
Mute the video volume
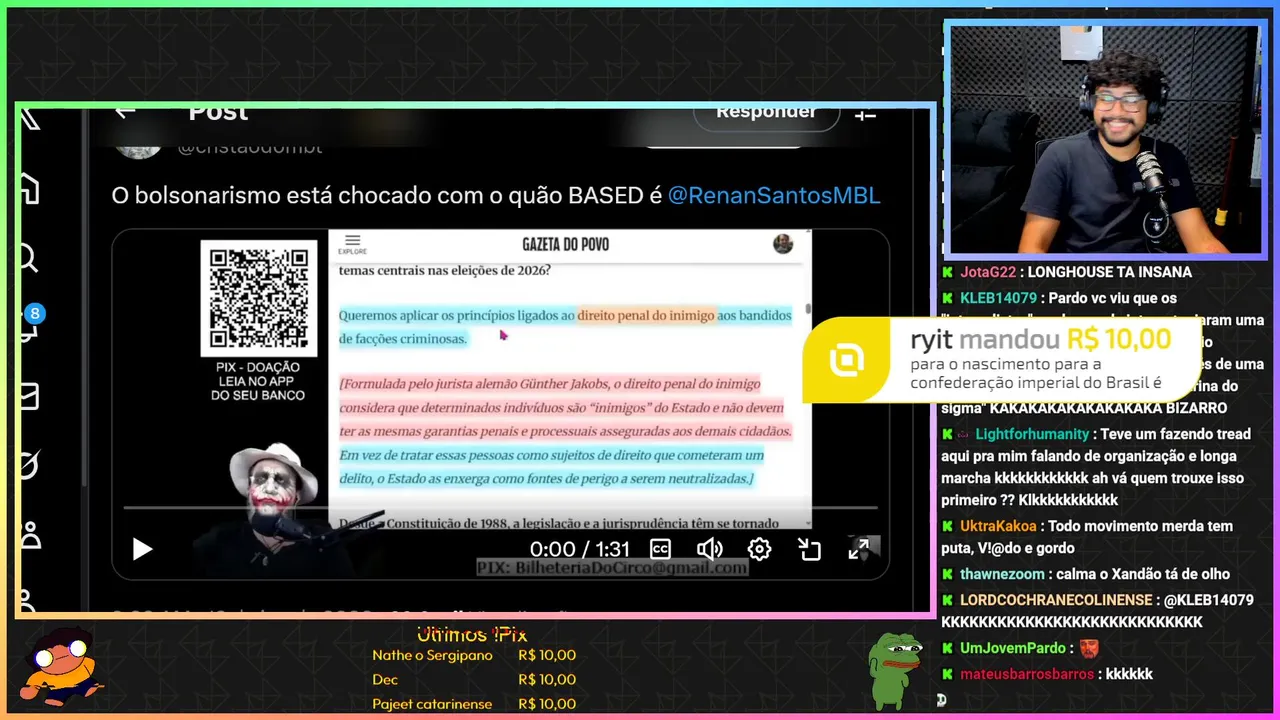point(710,549)
